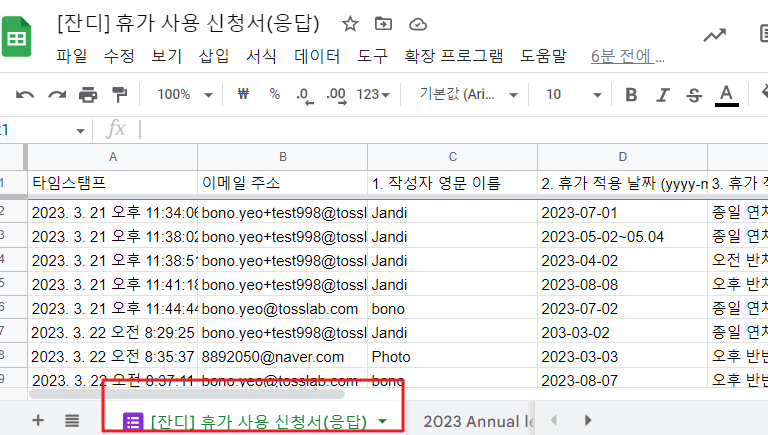Screen dimensions: 768x435
Task: Click the move to folder icon
Action: coord(383,23)
